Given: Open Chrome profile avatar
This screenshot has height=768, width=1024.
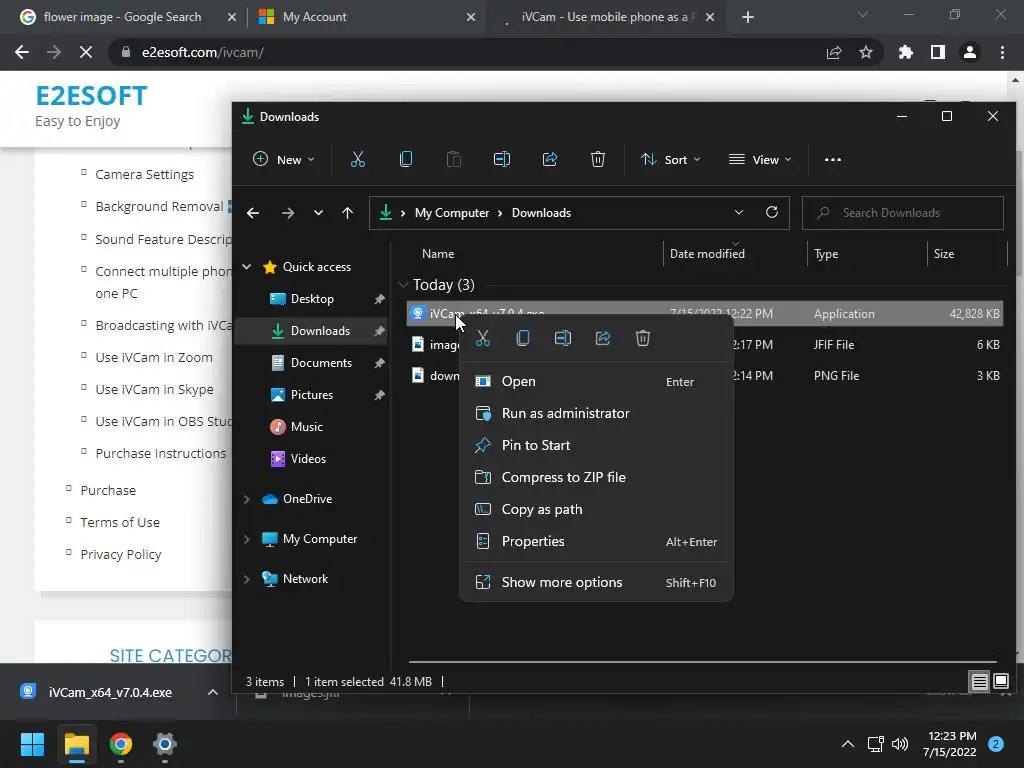Looking at the screenshot, I should pyautogui.click(x=970, y=52).
